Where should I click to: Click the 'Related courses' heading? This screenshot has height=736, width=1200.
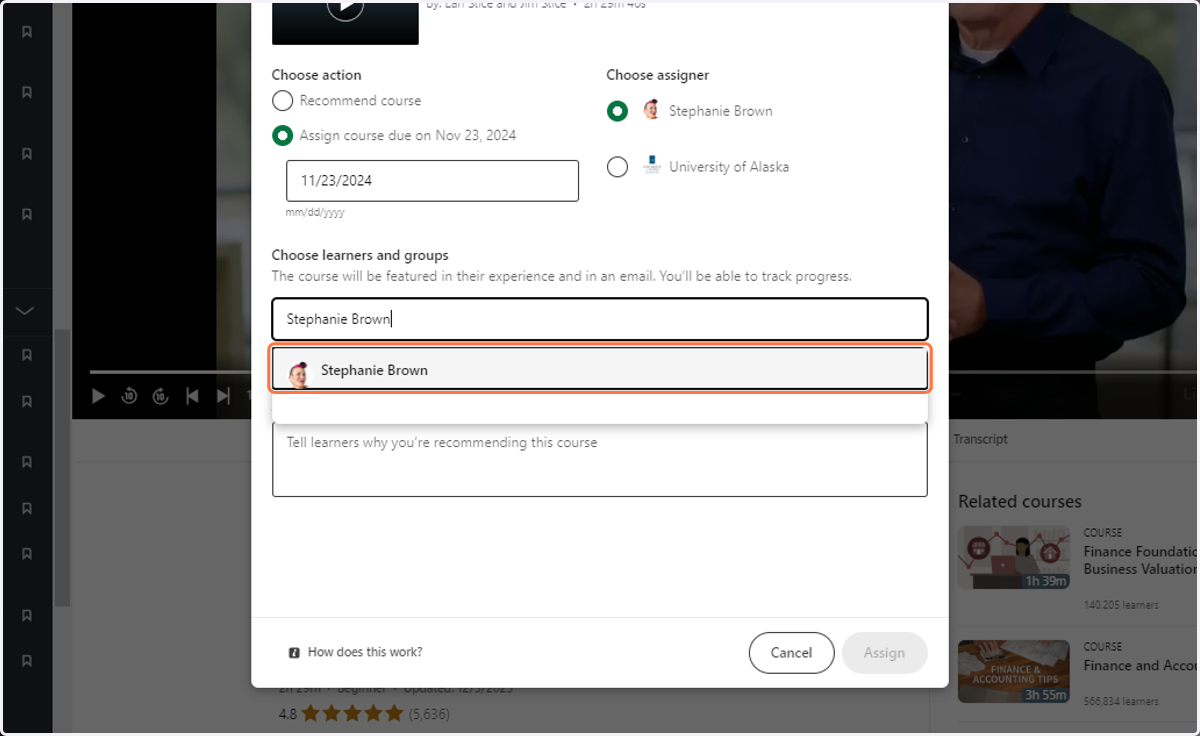point(1020,501)
